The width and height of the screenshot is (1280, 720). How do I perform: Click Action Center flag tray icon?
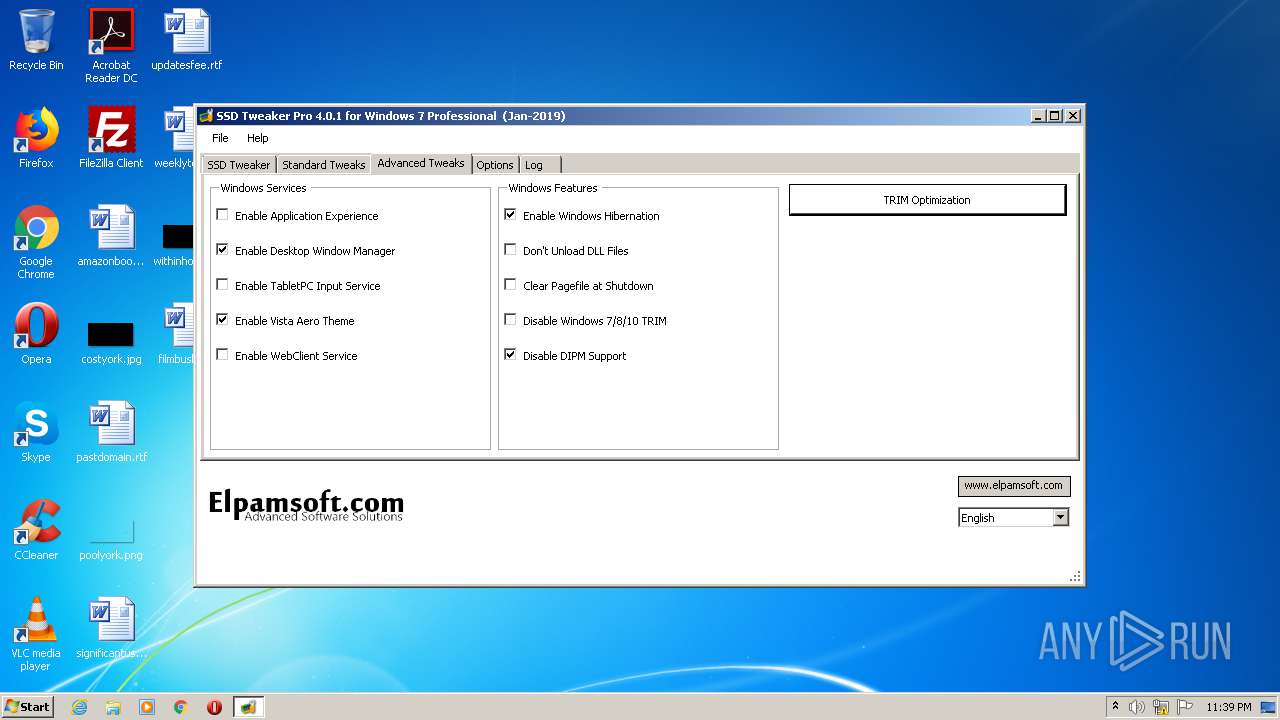[x=1185, y=707]
